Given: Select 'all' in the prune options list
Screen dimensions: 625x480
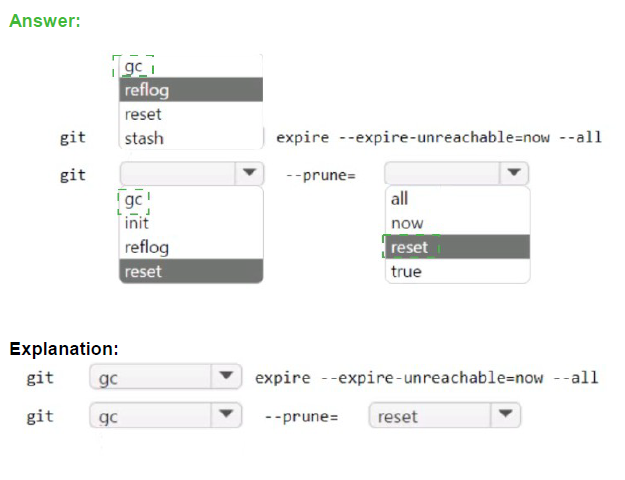Looking at the screenshot, I should pyautogui.click(x=456, y=199).
